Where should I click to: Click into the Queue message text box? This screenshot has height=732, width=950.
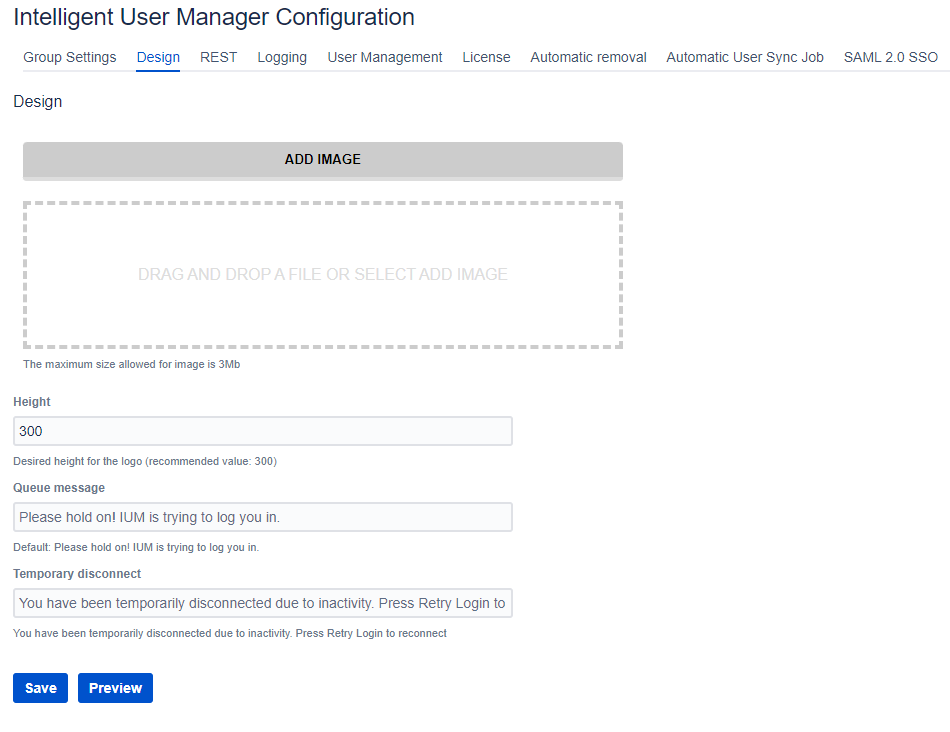pyautogui.click(x=262, y=517)
